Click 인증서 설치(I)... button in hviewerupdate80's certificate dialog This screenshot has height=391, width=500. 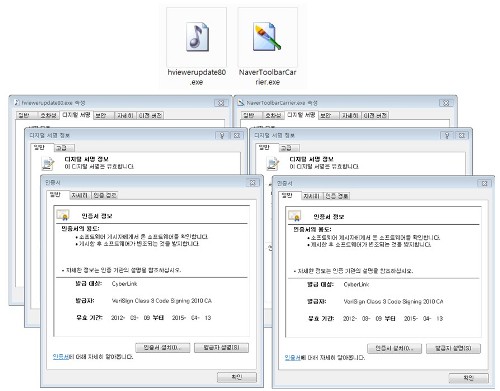point(163,348)
